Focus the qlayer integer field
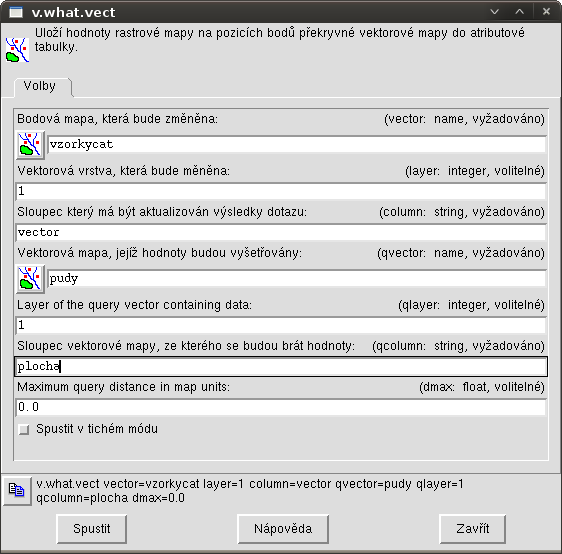Viewport: 562px width, 554px height. tap(281, 325)
